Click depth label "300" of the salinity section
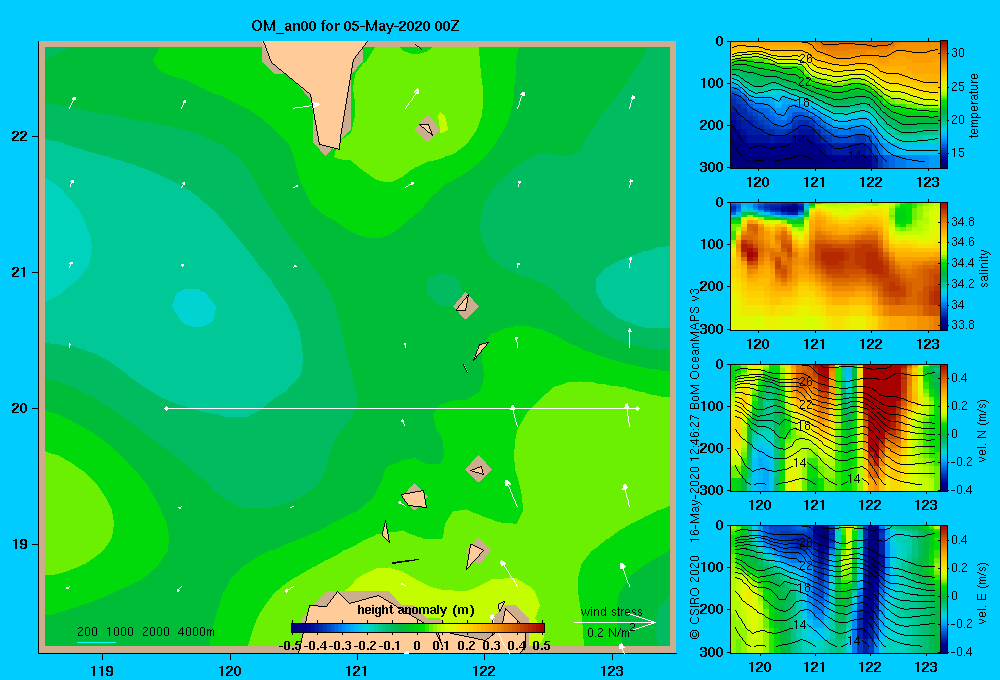Image resolution: width=1000 pixels, height=680 pixels. click(711, 329)
